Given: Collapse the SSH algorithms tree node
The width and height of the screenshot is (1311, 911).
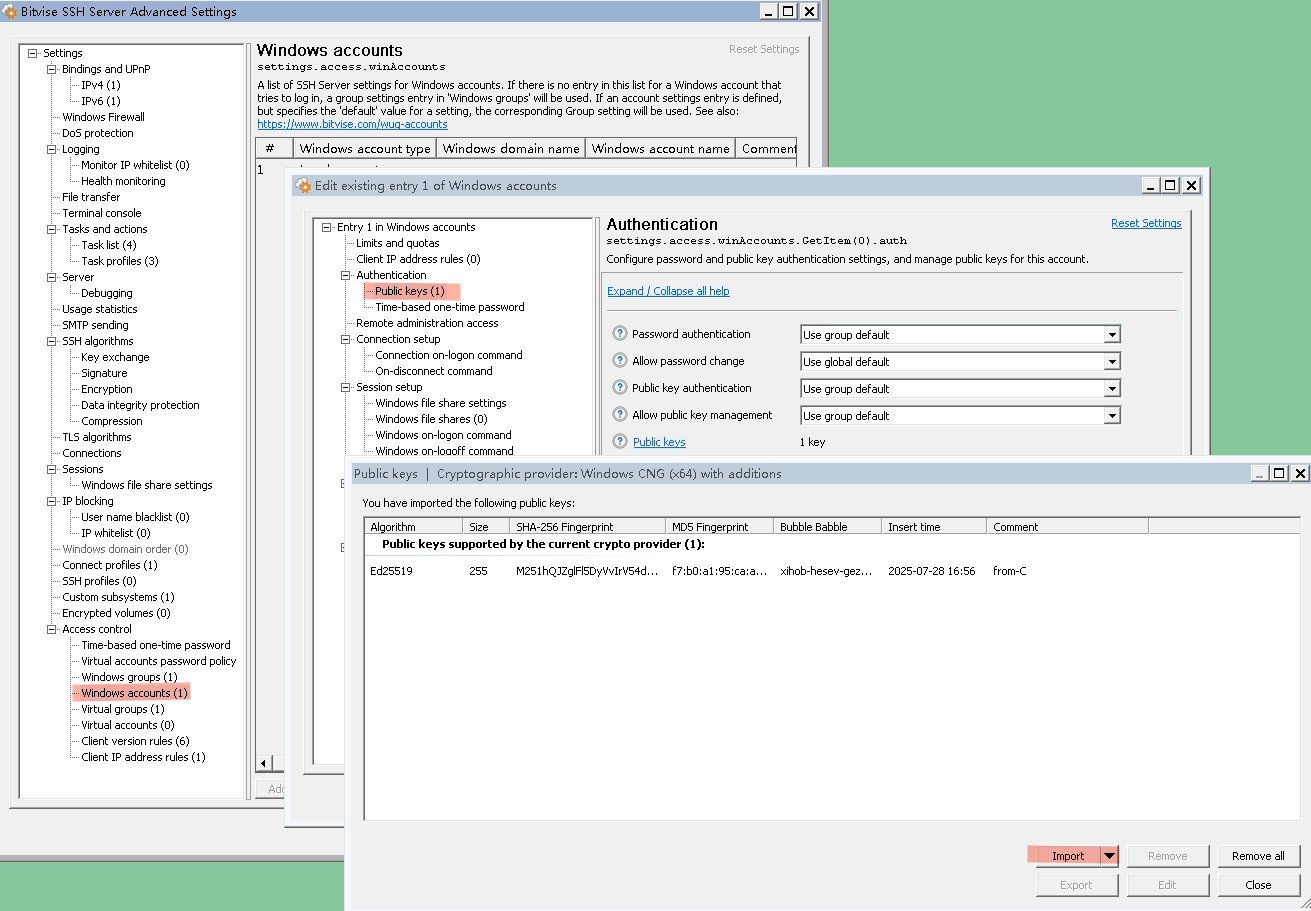Looking at the screenshot, I should point(52,341).
